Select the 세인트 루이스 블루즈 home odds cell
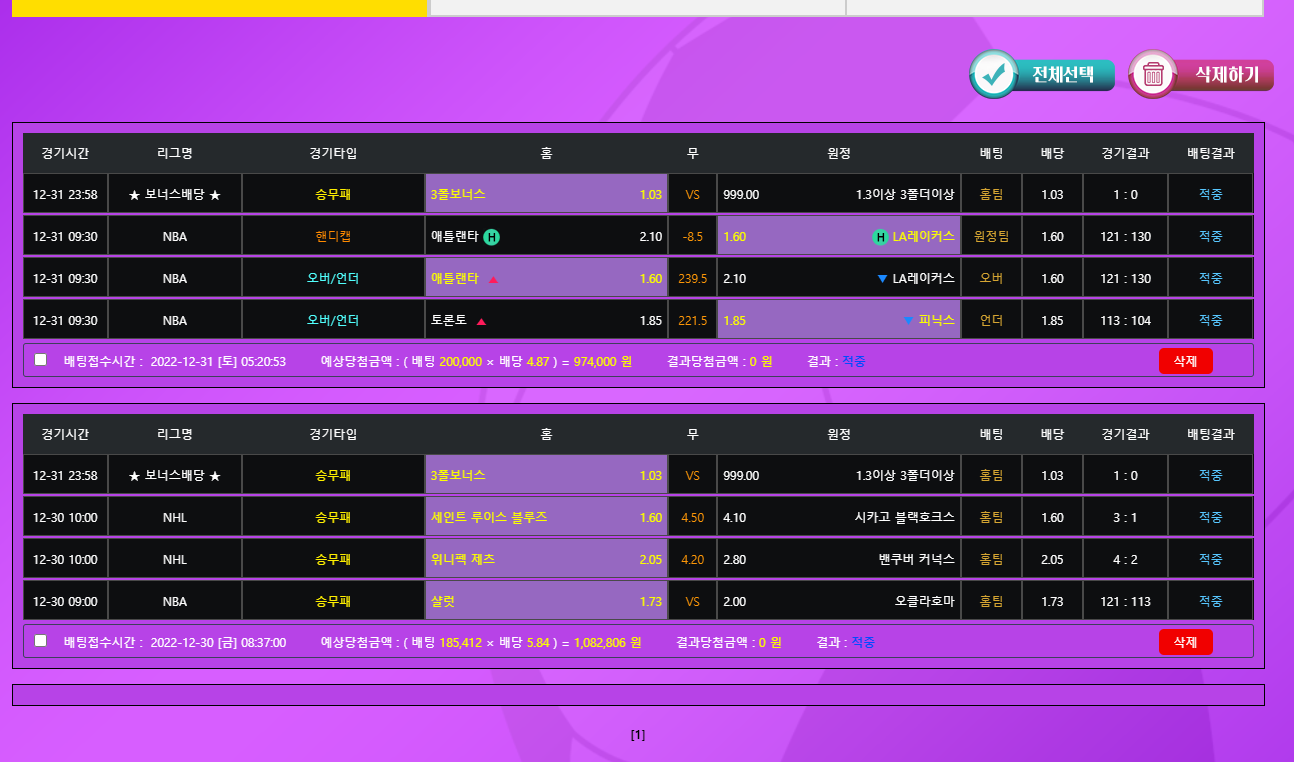 (x=546, y=518)
